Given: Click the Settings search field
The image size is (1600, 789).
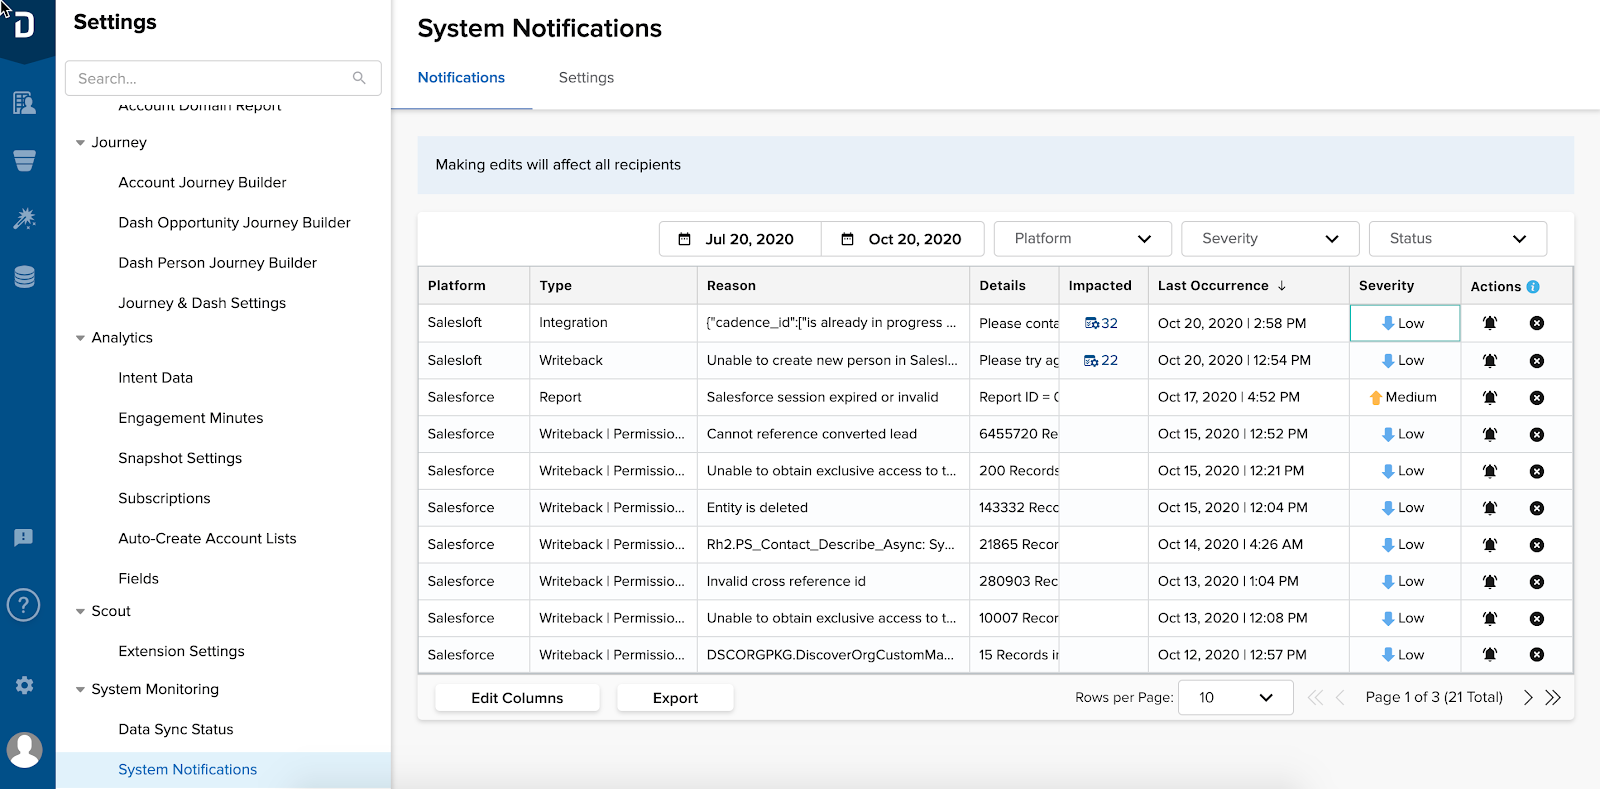Looking at the screenshot, I should coord(223,78).
